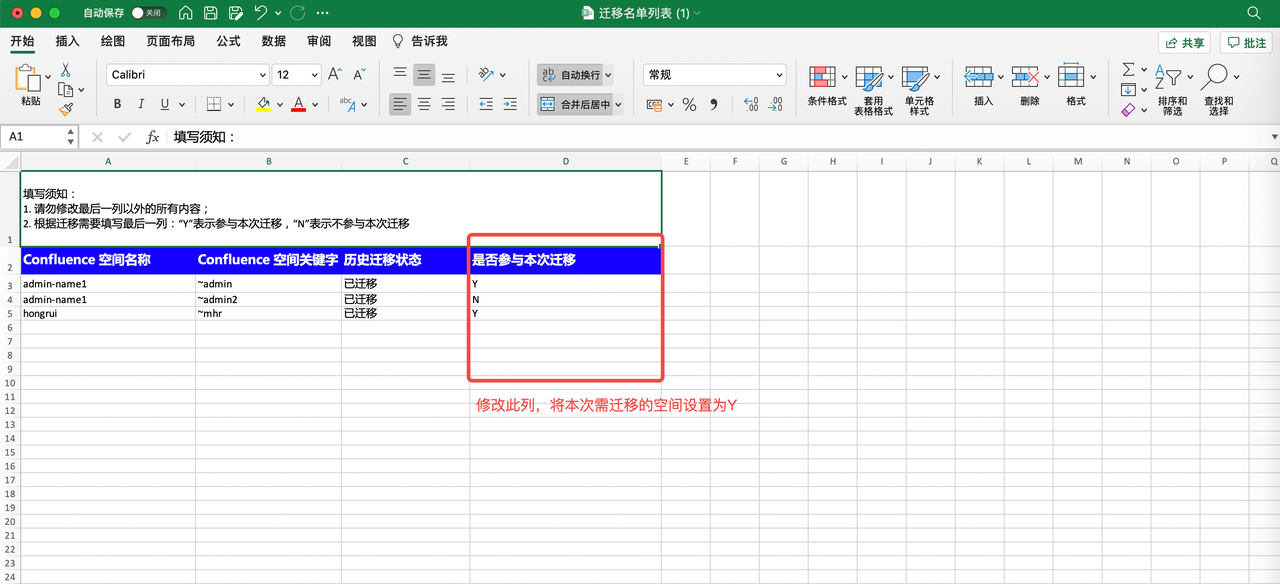Increase the indent level
1280x584 pixels.
(x=510, y=104)
